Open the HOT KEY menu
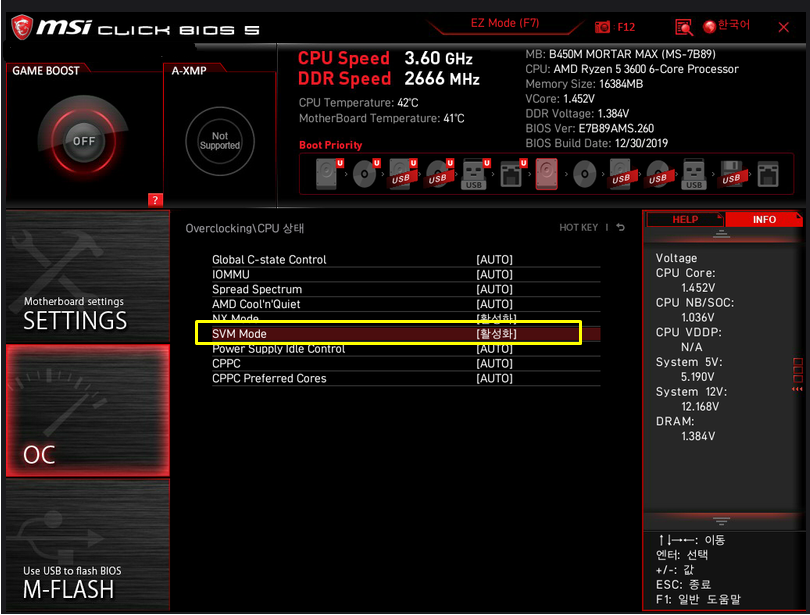Viewport: 810px width, 615px height. point(578,227)
